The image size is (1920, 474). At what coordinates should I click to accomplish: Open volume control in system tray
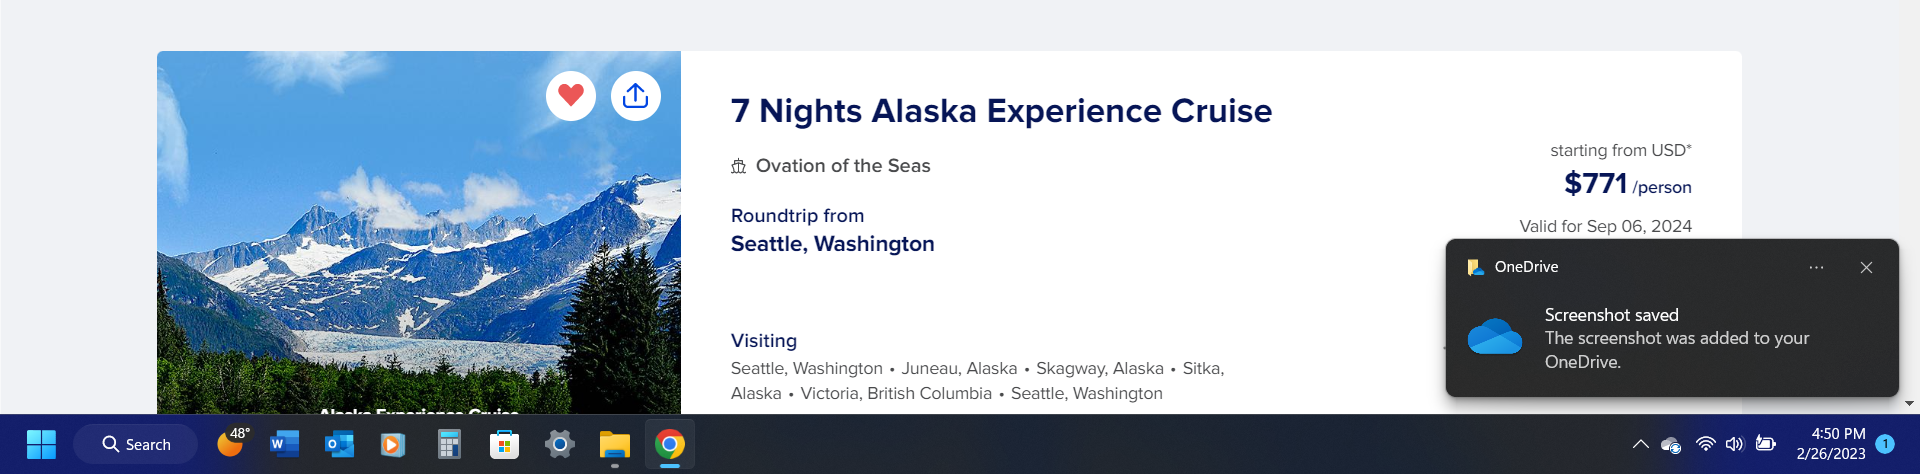[1735, 444]
